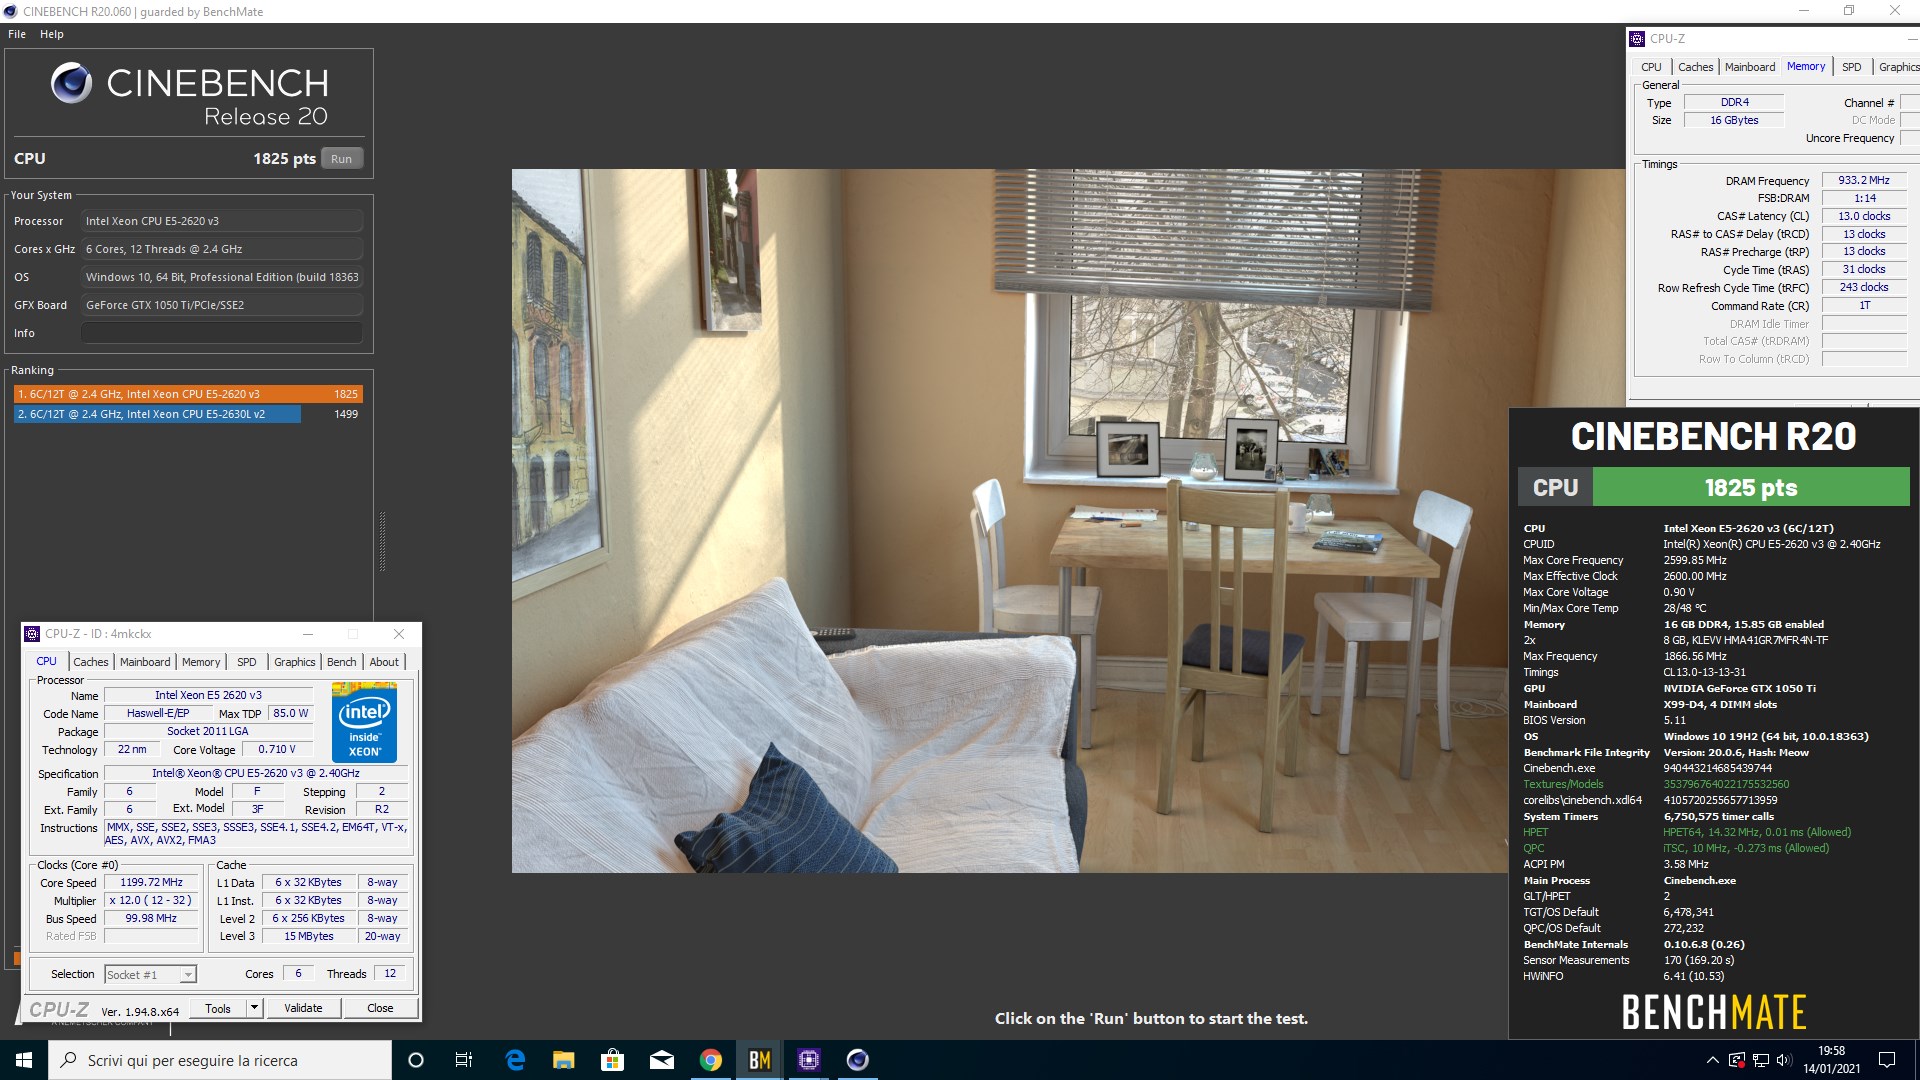
Task: Expand the Tools dropdown arrow in CPU-Z
Action: click(x=255, y=1009)
